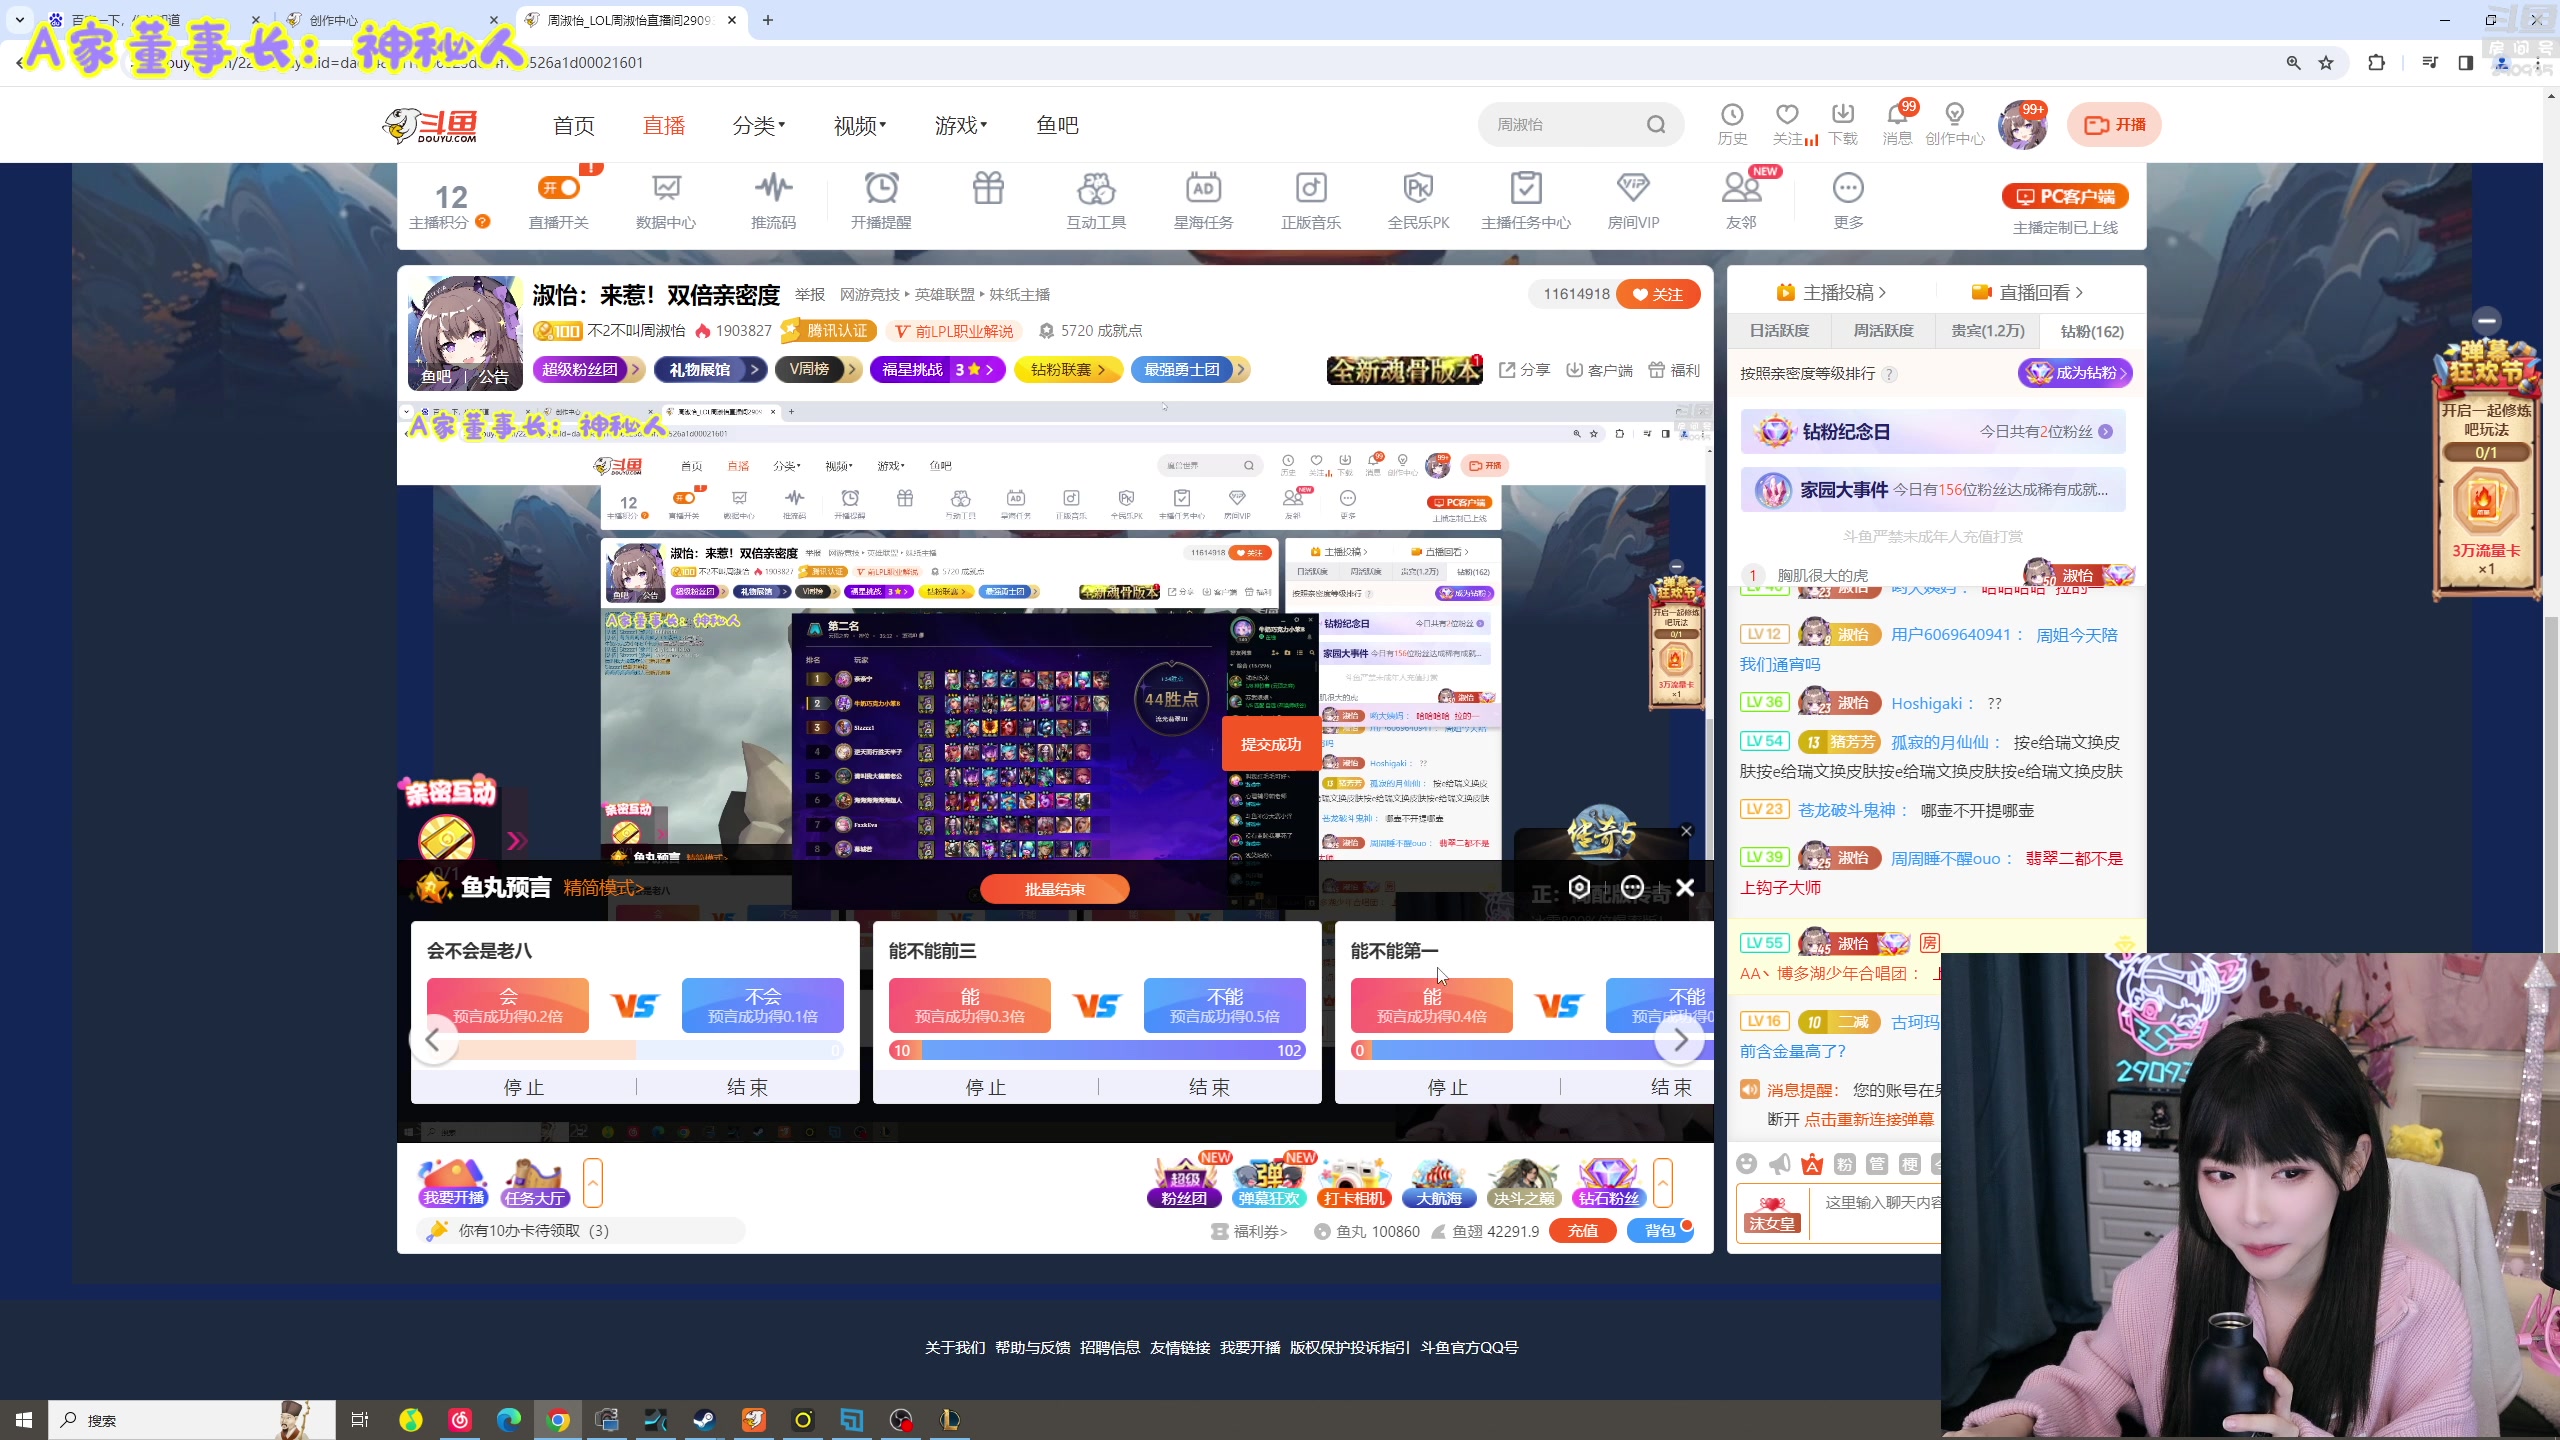Open 数据中心 data center icon
This screenshot has height=1440, width=2560.
[666, 188]
